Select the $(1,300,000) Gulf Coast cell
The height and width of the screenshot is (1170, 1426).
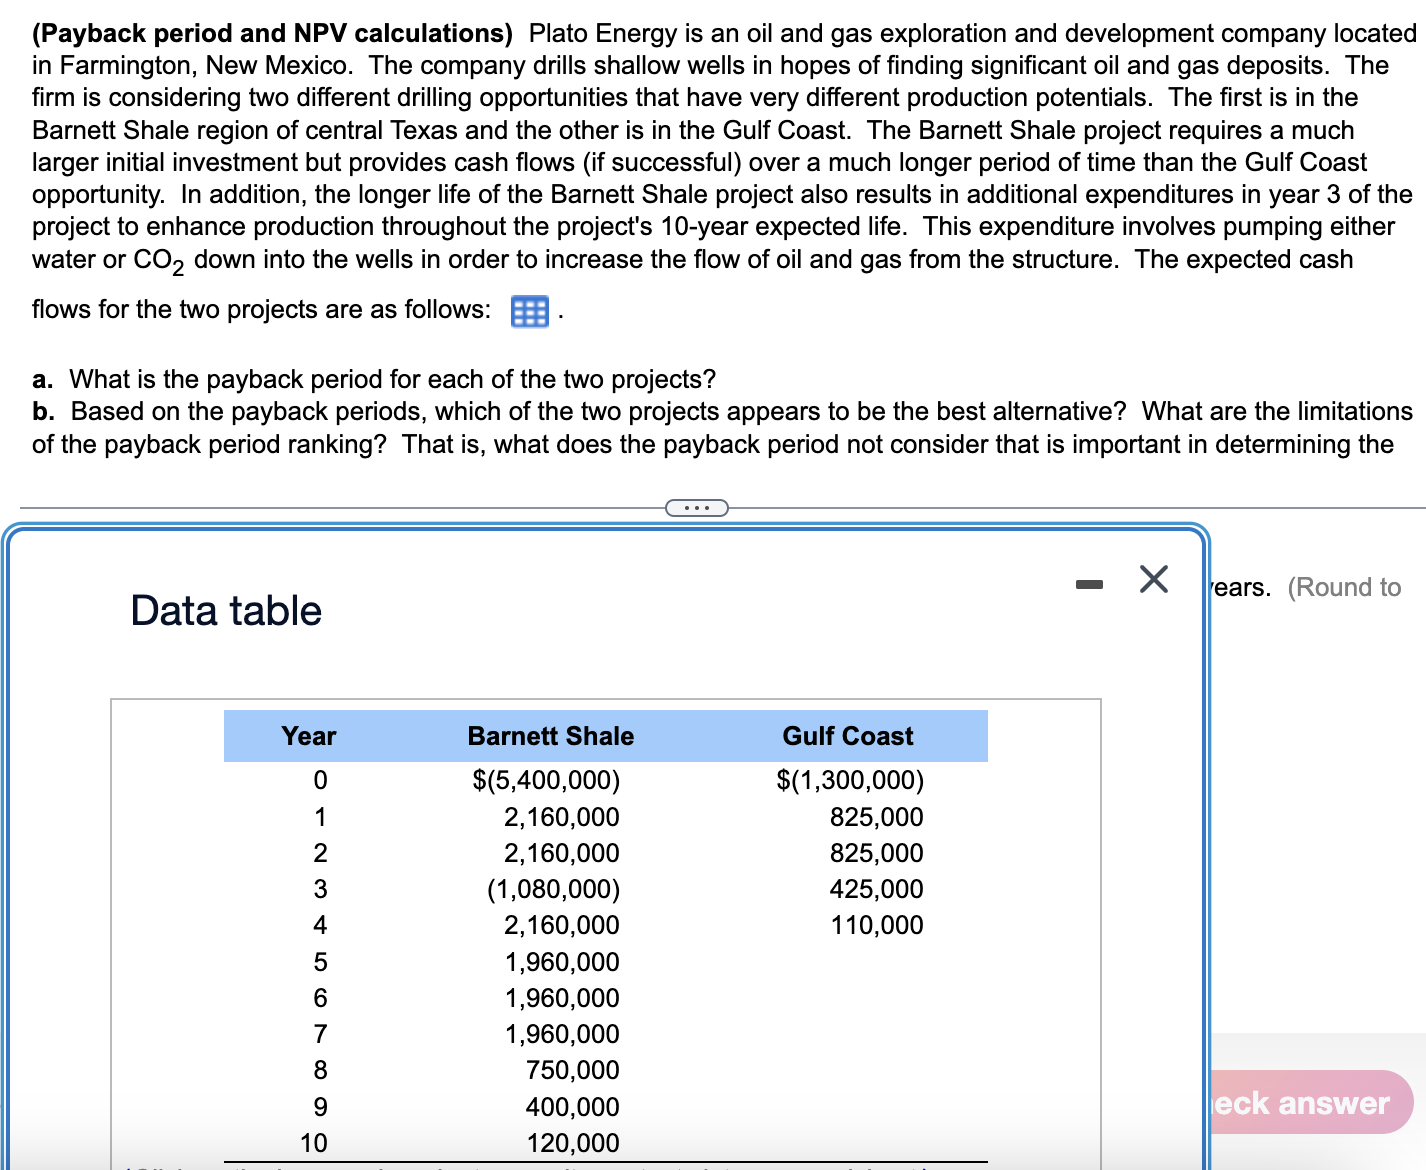click(849, 781)
